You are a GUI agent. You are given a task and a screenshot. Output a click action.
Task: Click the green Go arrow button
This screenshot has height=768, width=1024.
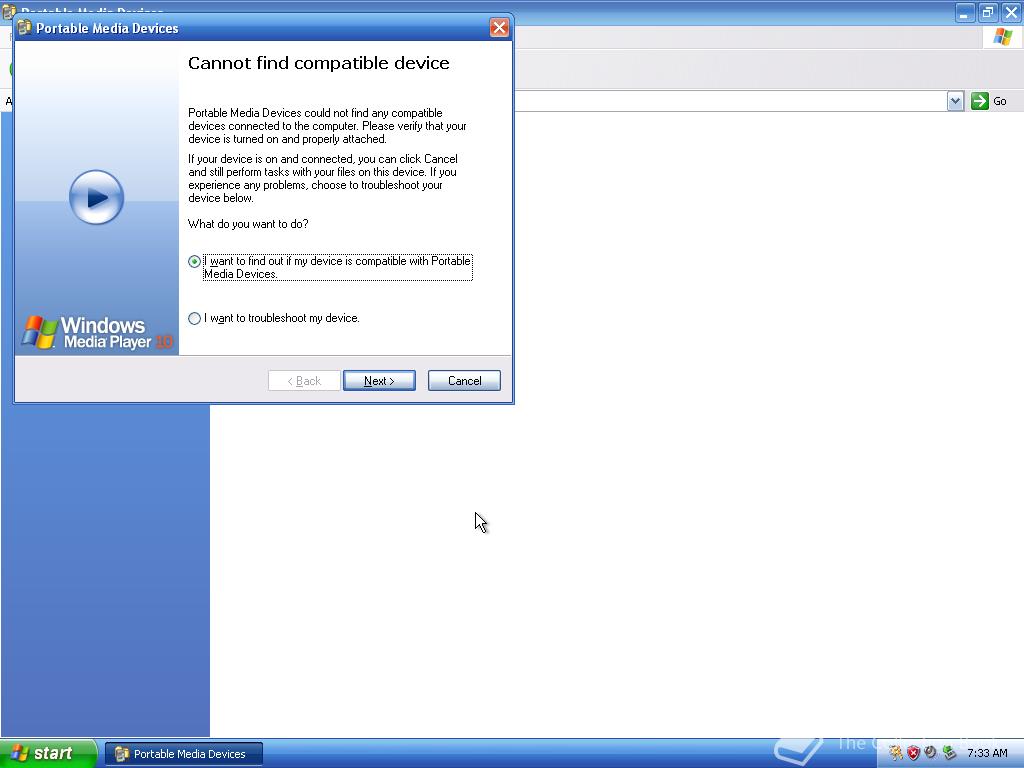(980, 101)
